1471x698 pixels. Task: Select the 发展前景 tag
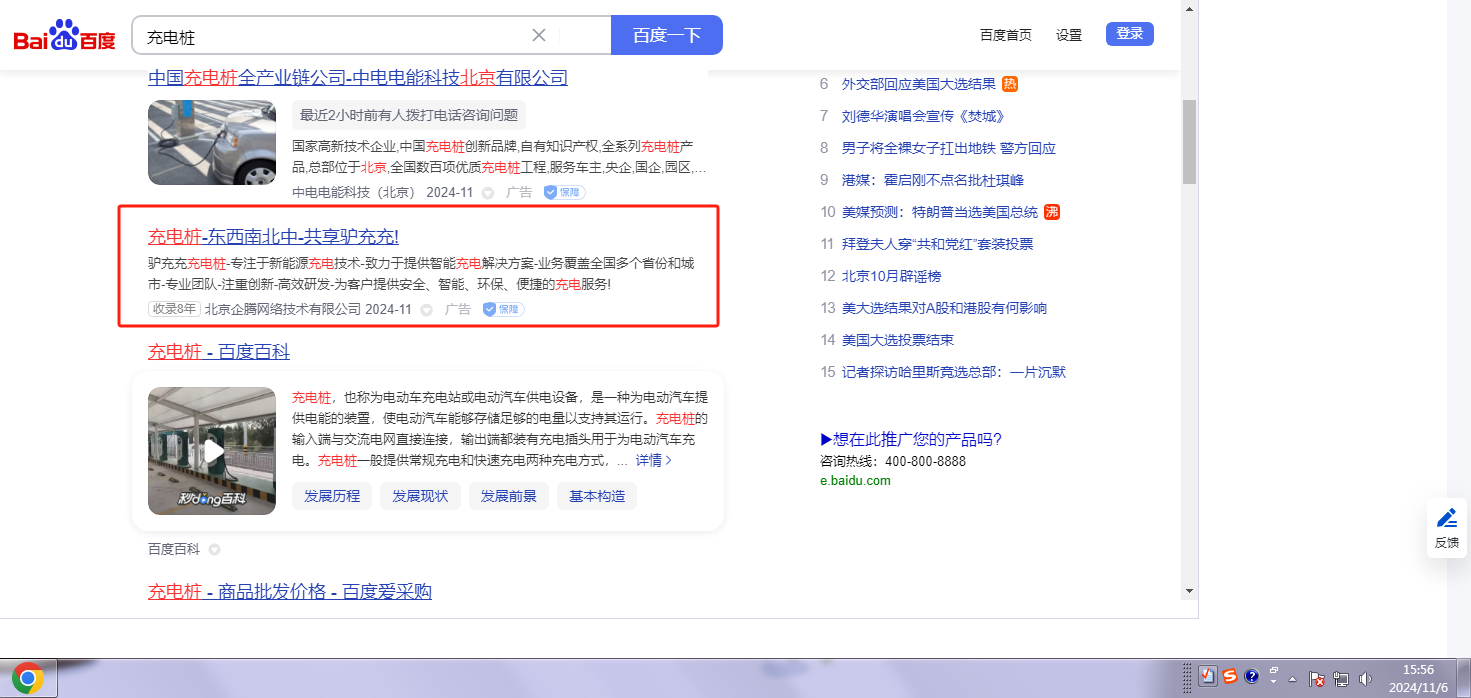click(509, 496)
